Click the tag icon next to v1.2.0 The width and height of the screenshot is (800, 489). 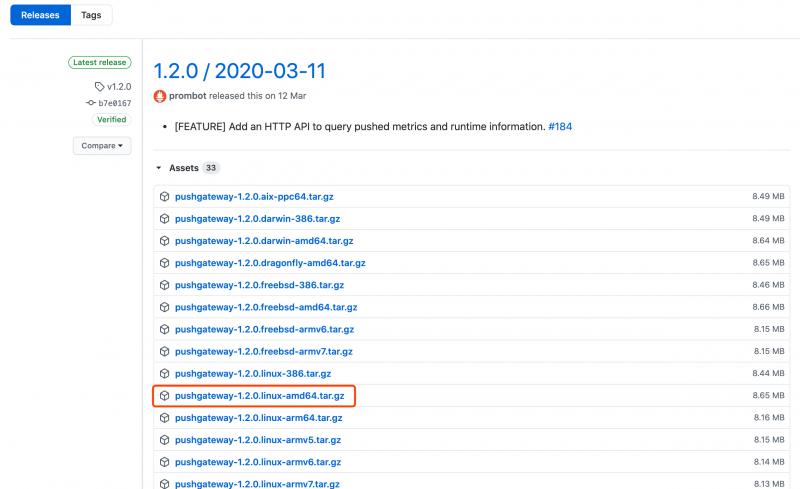tap(99, 87)
